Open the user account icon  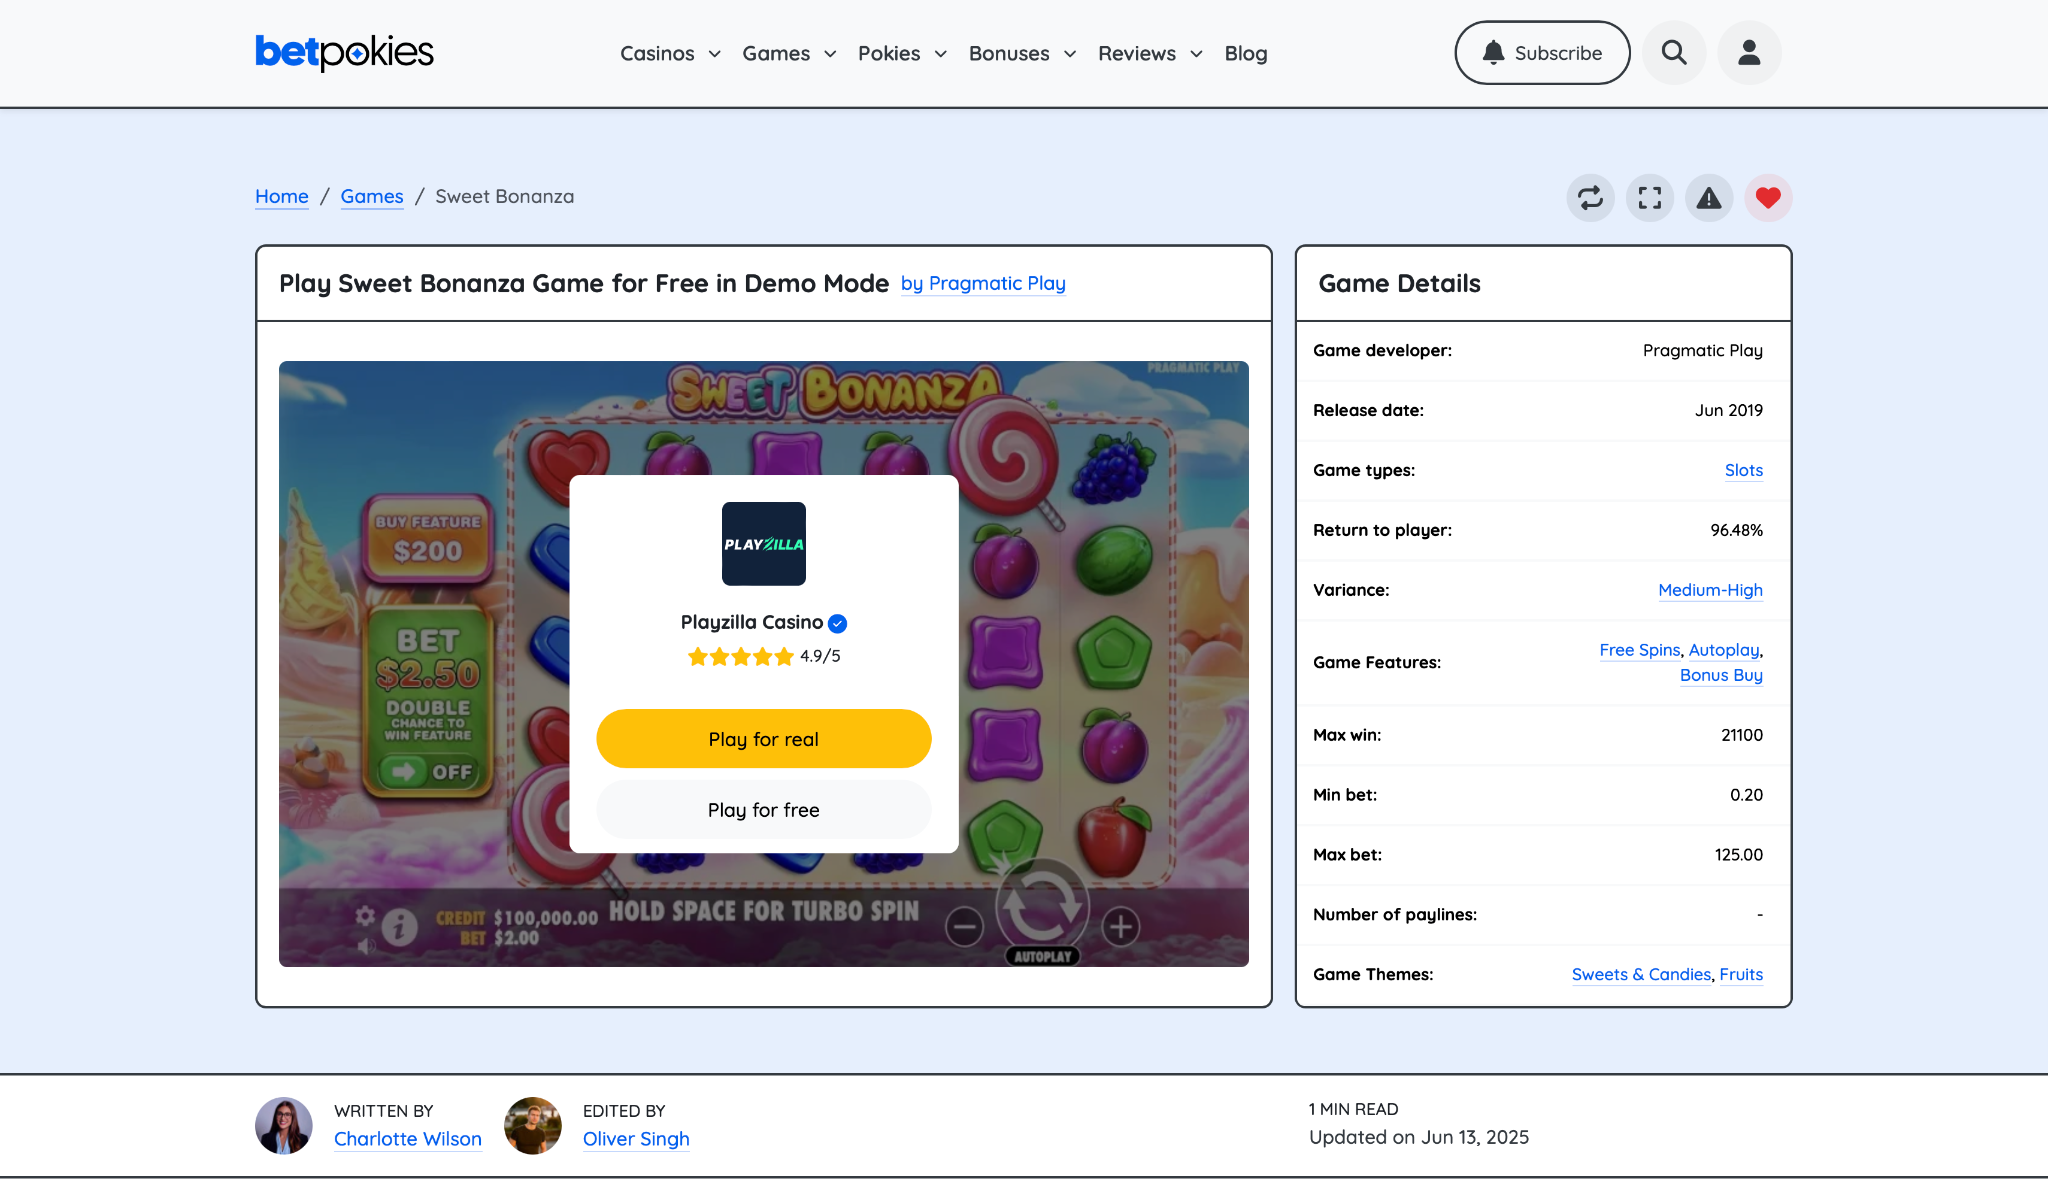click(x=1749, y=53)
